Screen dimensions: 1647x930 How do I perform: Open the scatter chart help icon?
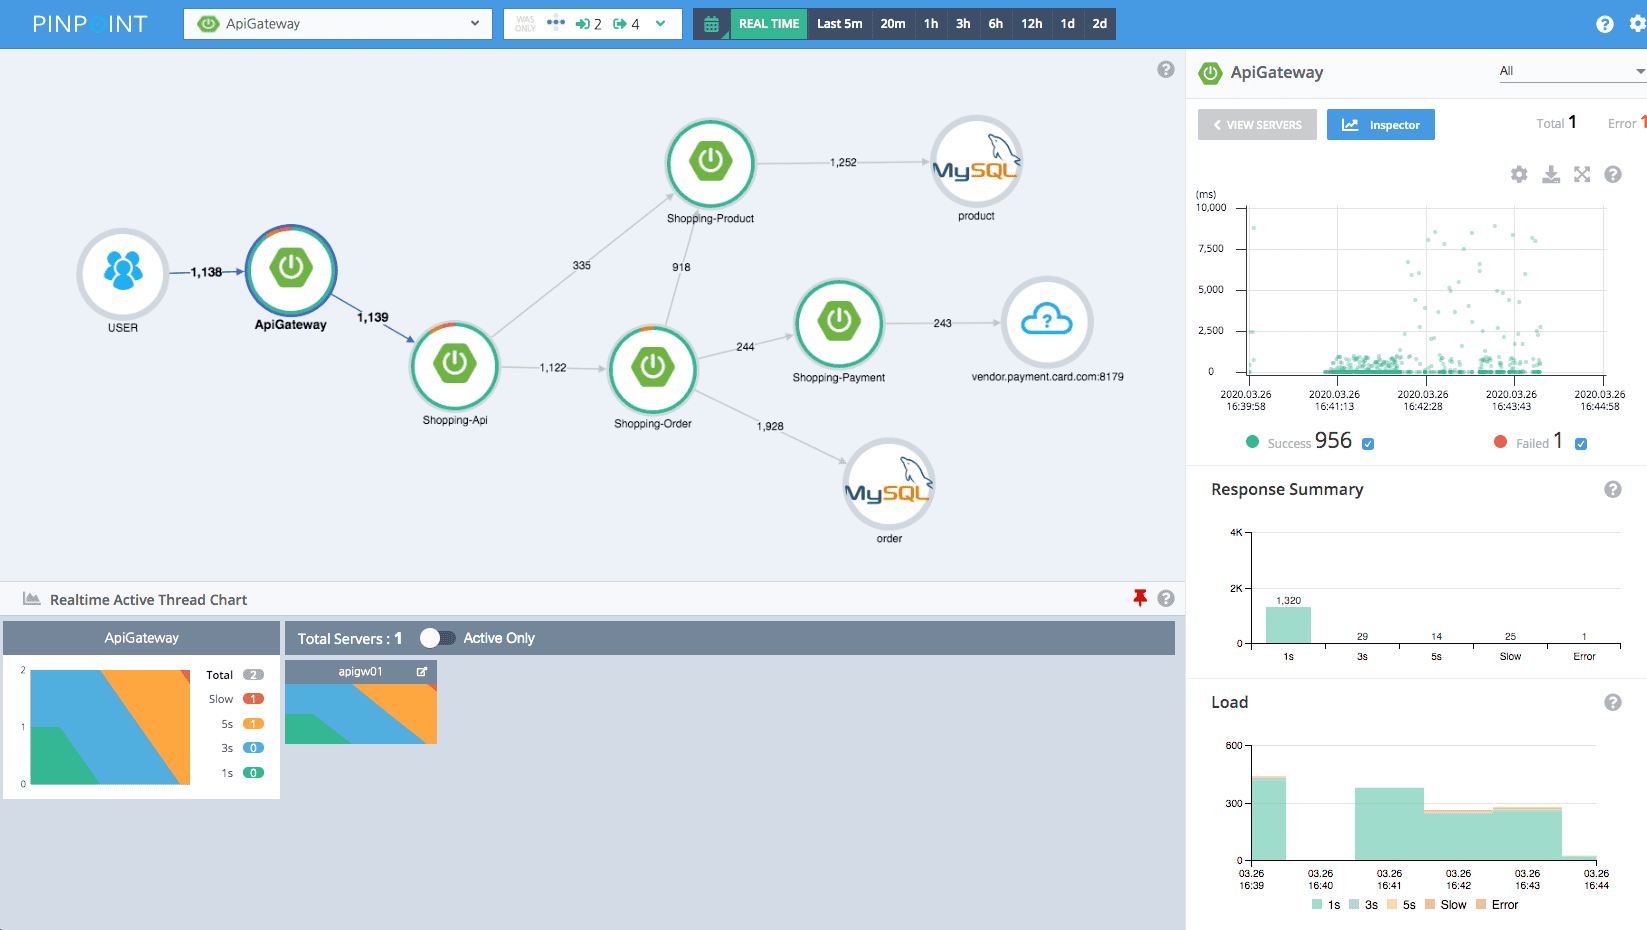[1613, 174]
